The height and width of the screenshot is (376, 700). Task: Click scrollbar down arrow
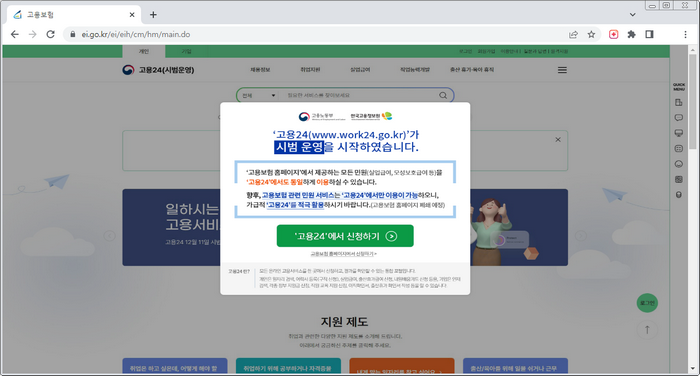(692, 369)
